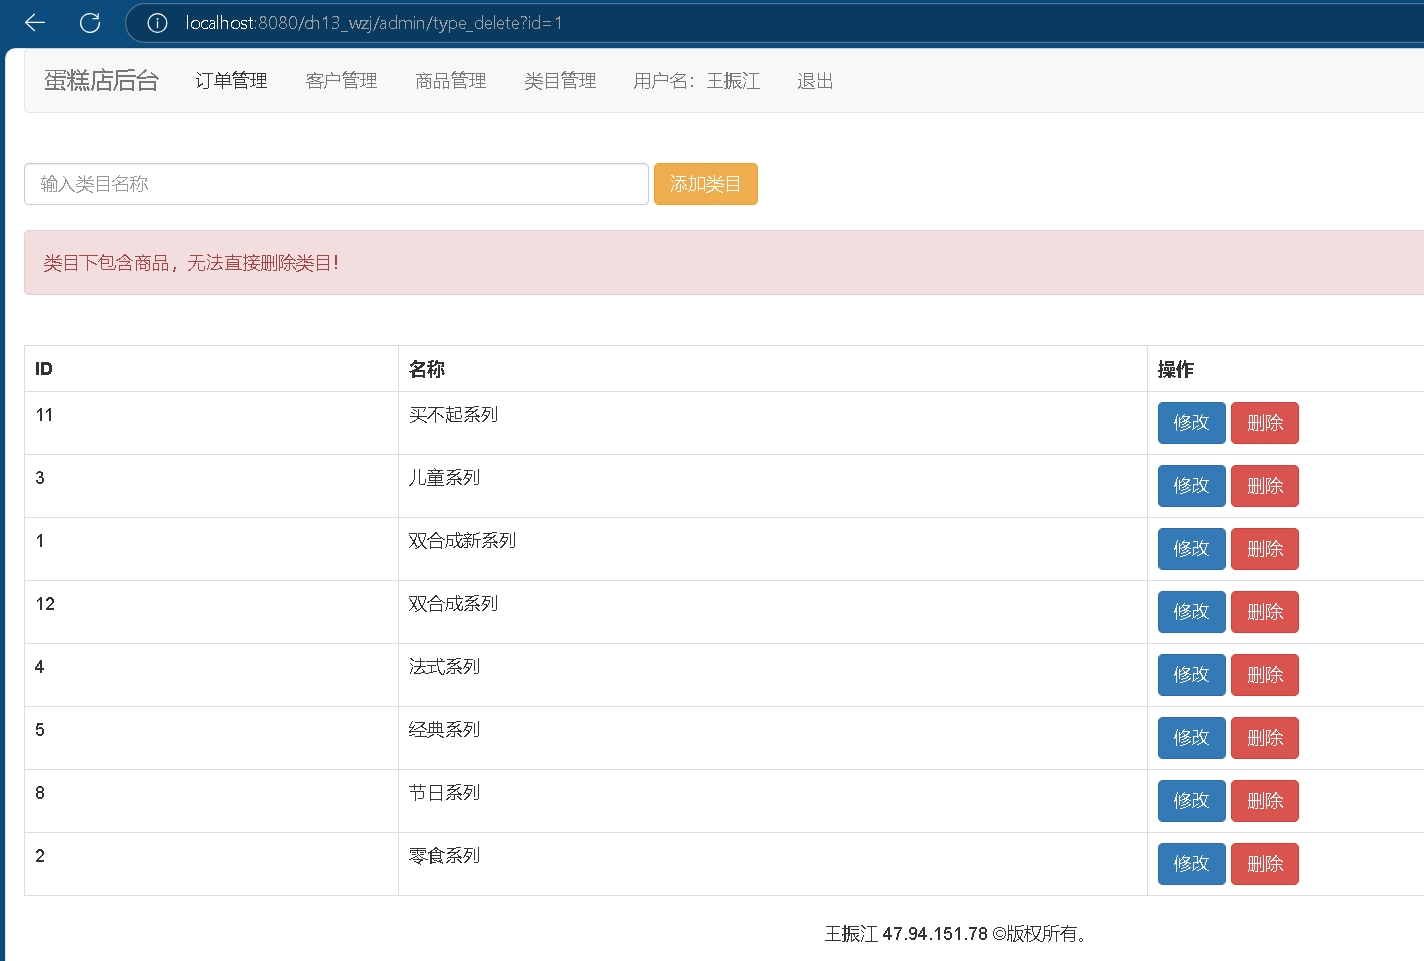The width and height of the screenshot is (1424, 961).
Task: Edit the 双合成系列 category
Action: click(x=1191, y=612)
